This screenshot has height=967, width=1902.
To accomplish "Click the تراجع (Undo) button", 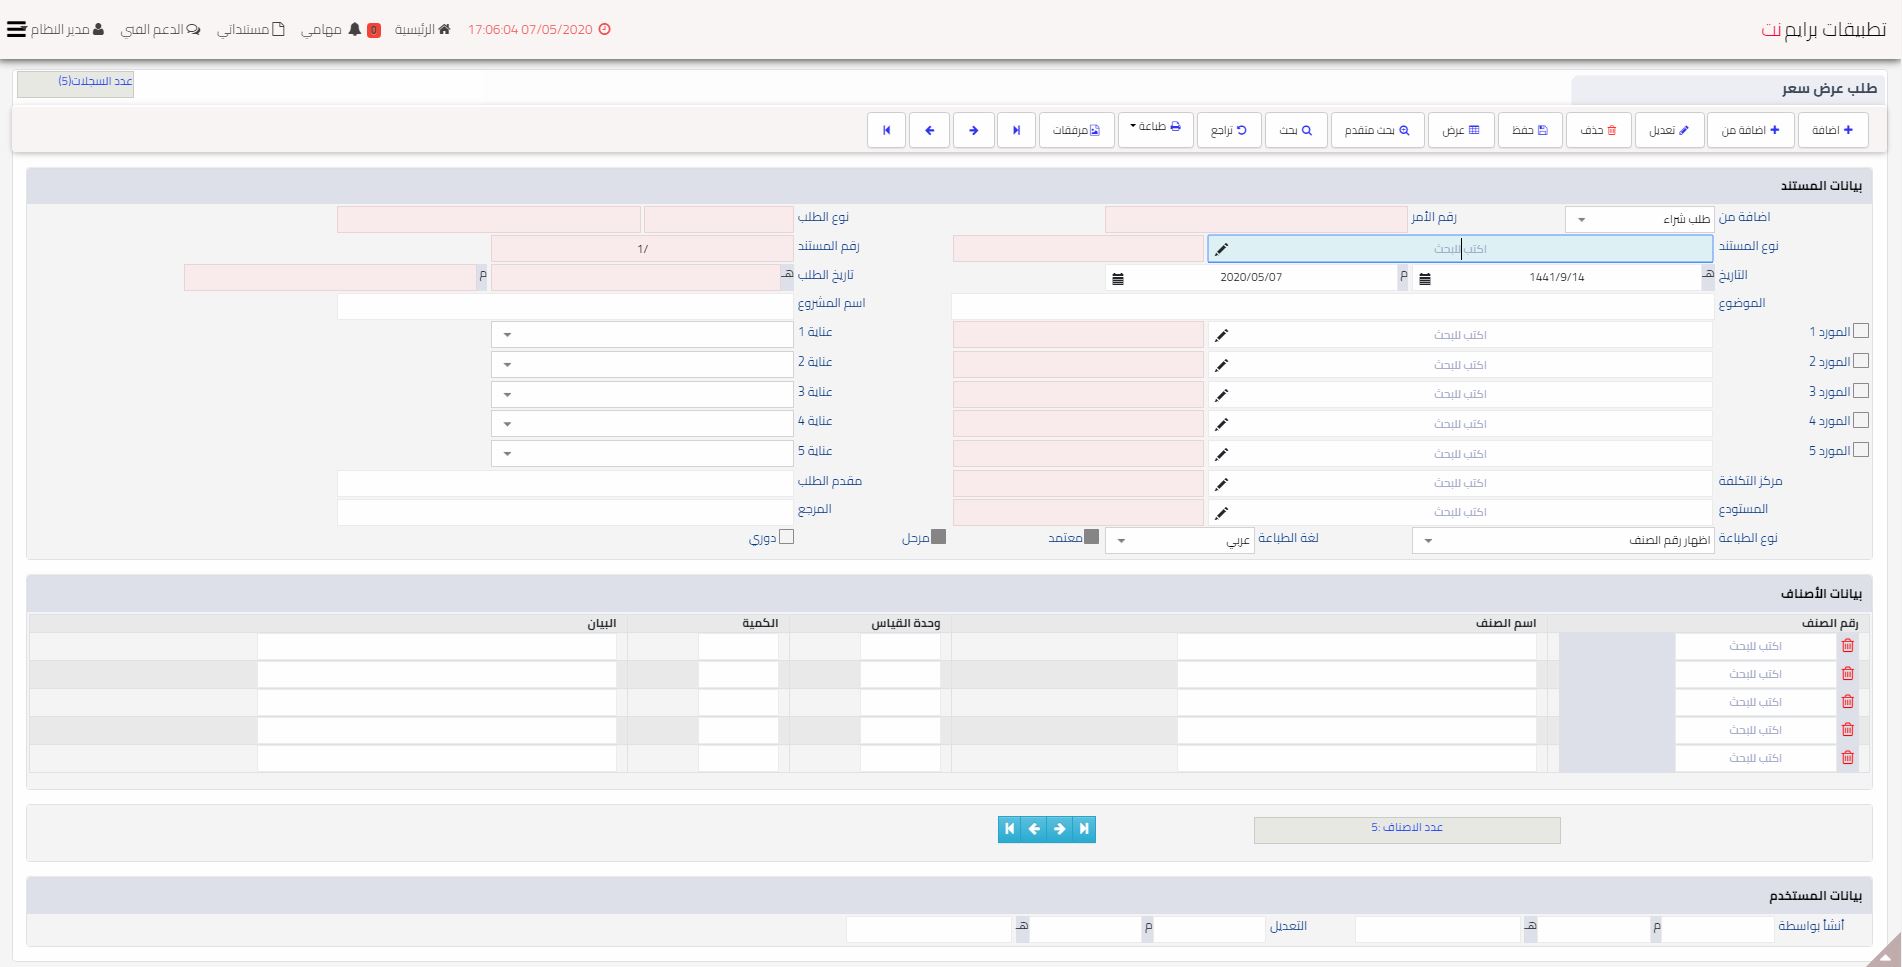I will [1229, 130].
